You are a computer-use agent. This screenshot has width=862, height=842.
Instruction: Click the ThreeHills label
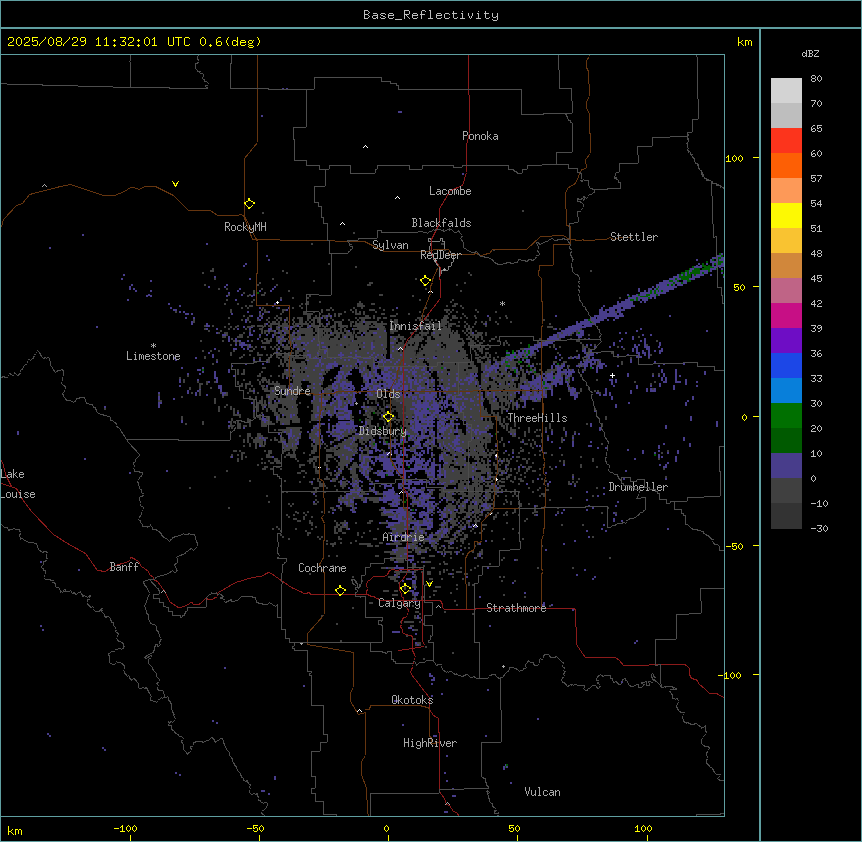pos(537,418)
